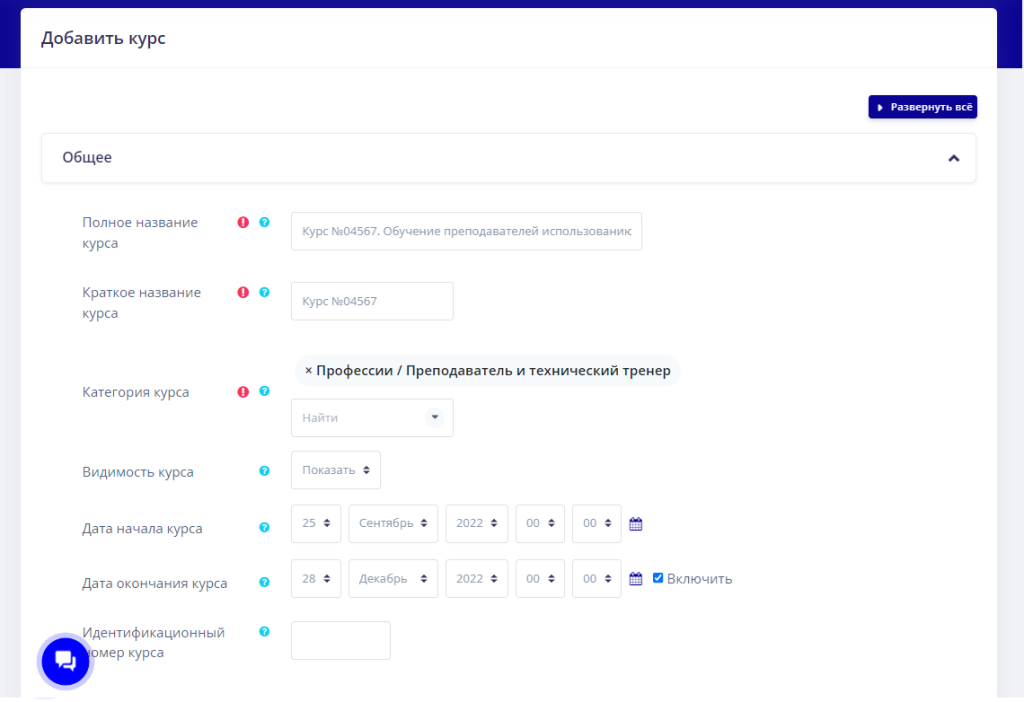Click the full course name input field
This screenshot has height=702, width=1024.
pyautogui.click(x=466, y=231)
